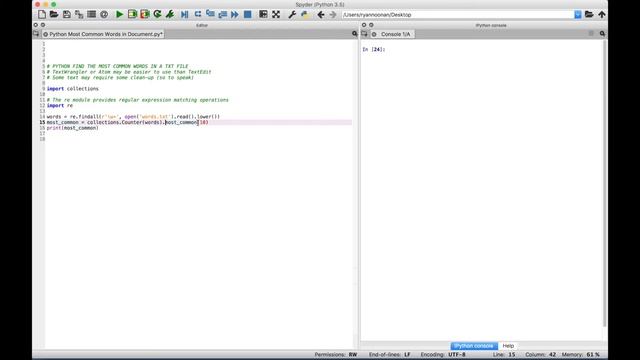This screenshot has height=360, width=640.
Task: Open the IPython console options icon
Action: (602, 34)
